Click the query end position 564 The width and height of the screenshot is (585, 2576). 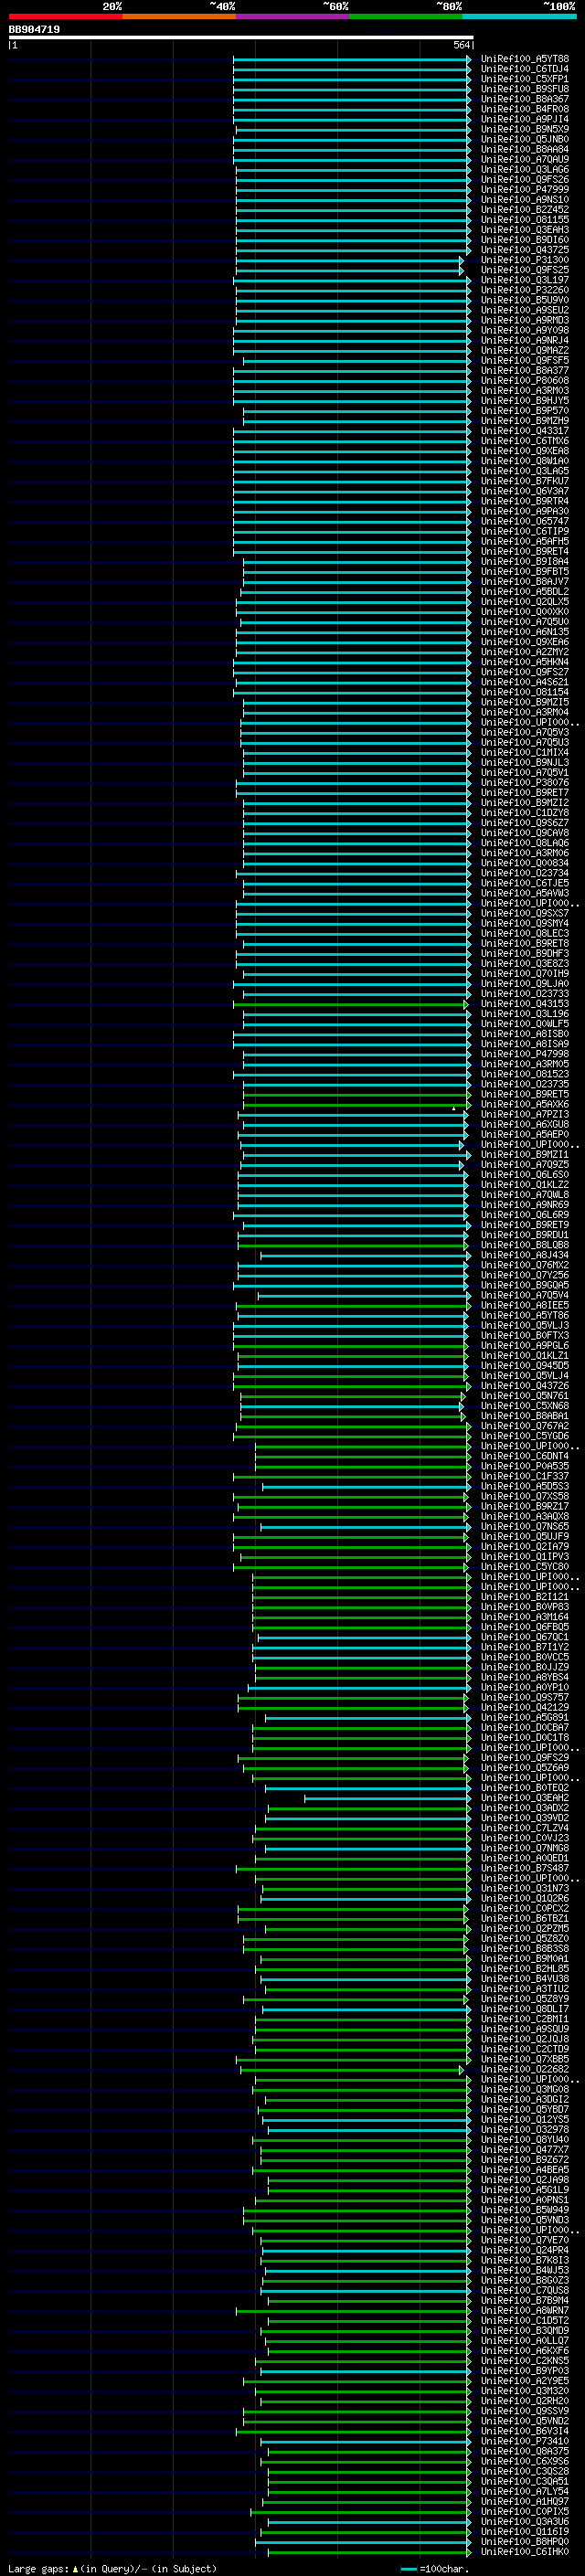point(461,45)
